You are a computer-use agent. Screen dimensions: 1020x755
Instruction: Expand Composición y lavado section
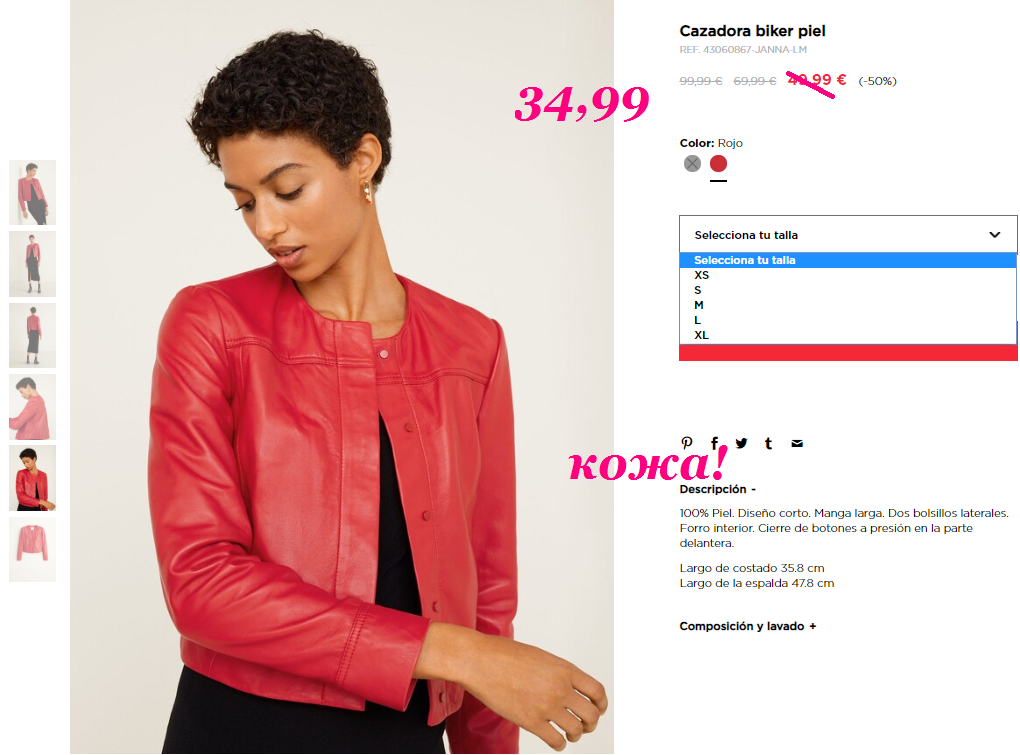coord(747,626)
